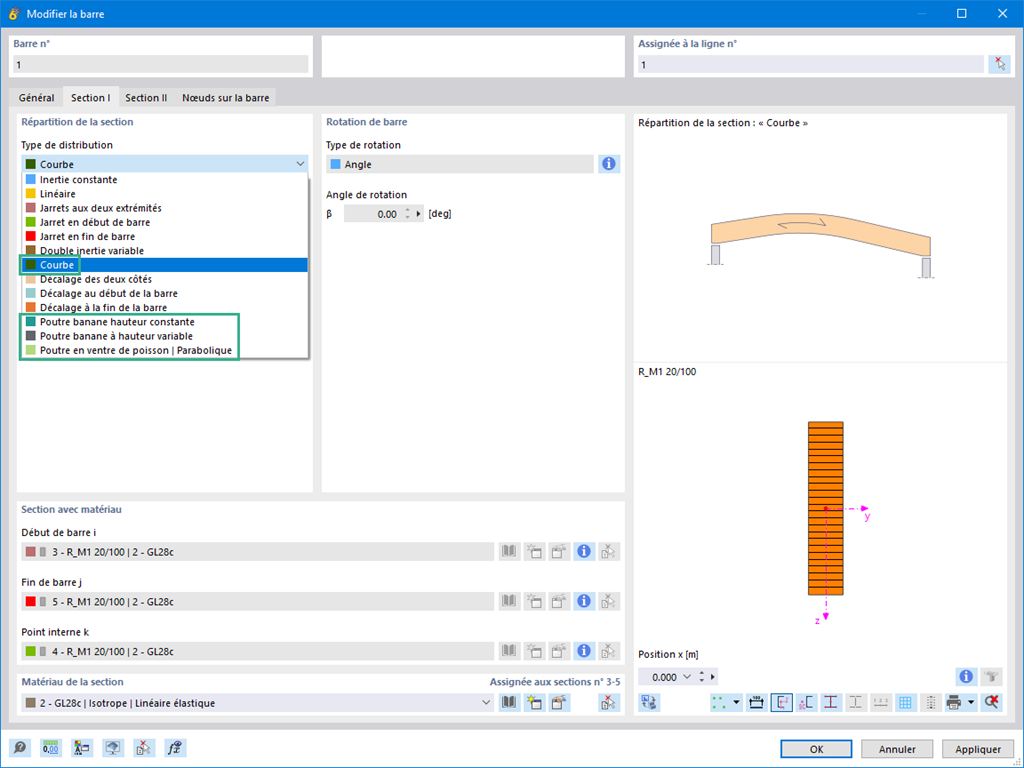This screenshot has height=768, width=1024.
Task: Open section library for Début de barre i
Action: (509, 551)
